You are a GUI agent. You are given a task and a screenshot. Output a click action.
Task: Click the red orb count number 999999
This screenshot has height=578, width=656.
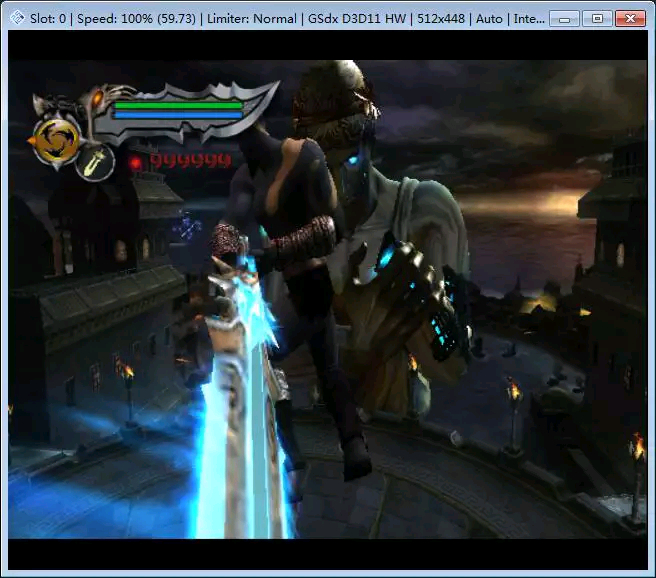[x=191, y=159]
